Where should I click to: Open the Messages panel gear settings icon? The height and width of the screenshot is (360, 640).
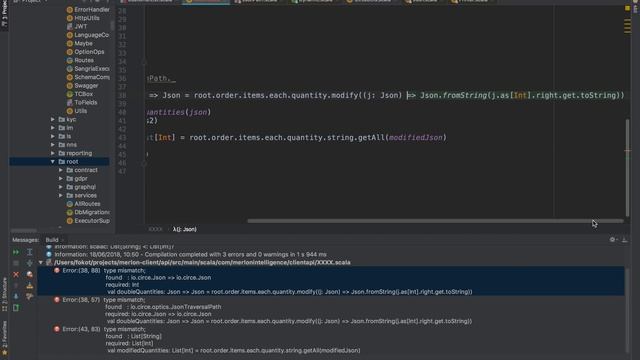click(612, 240)
